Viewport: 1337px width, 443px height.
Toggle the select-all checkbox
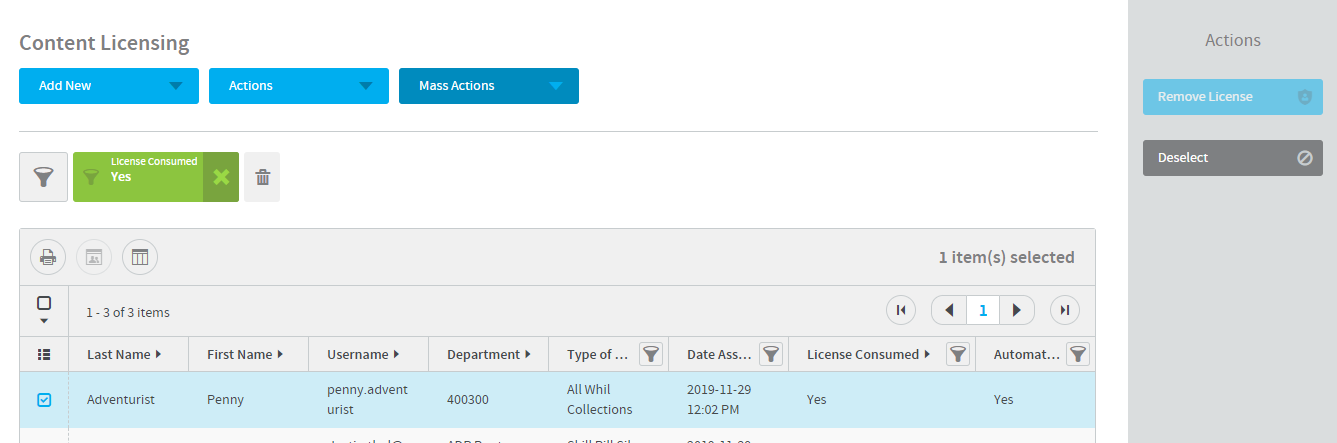tap(44, 303)
